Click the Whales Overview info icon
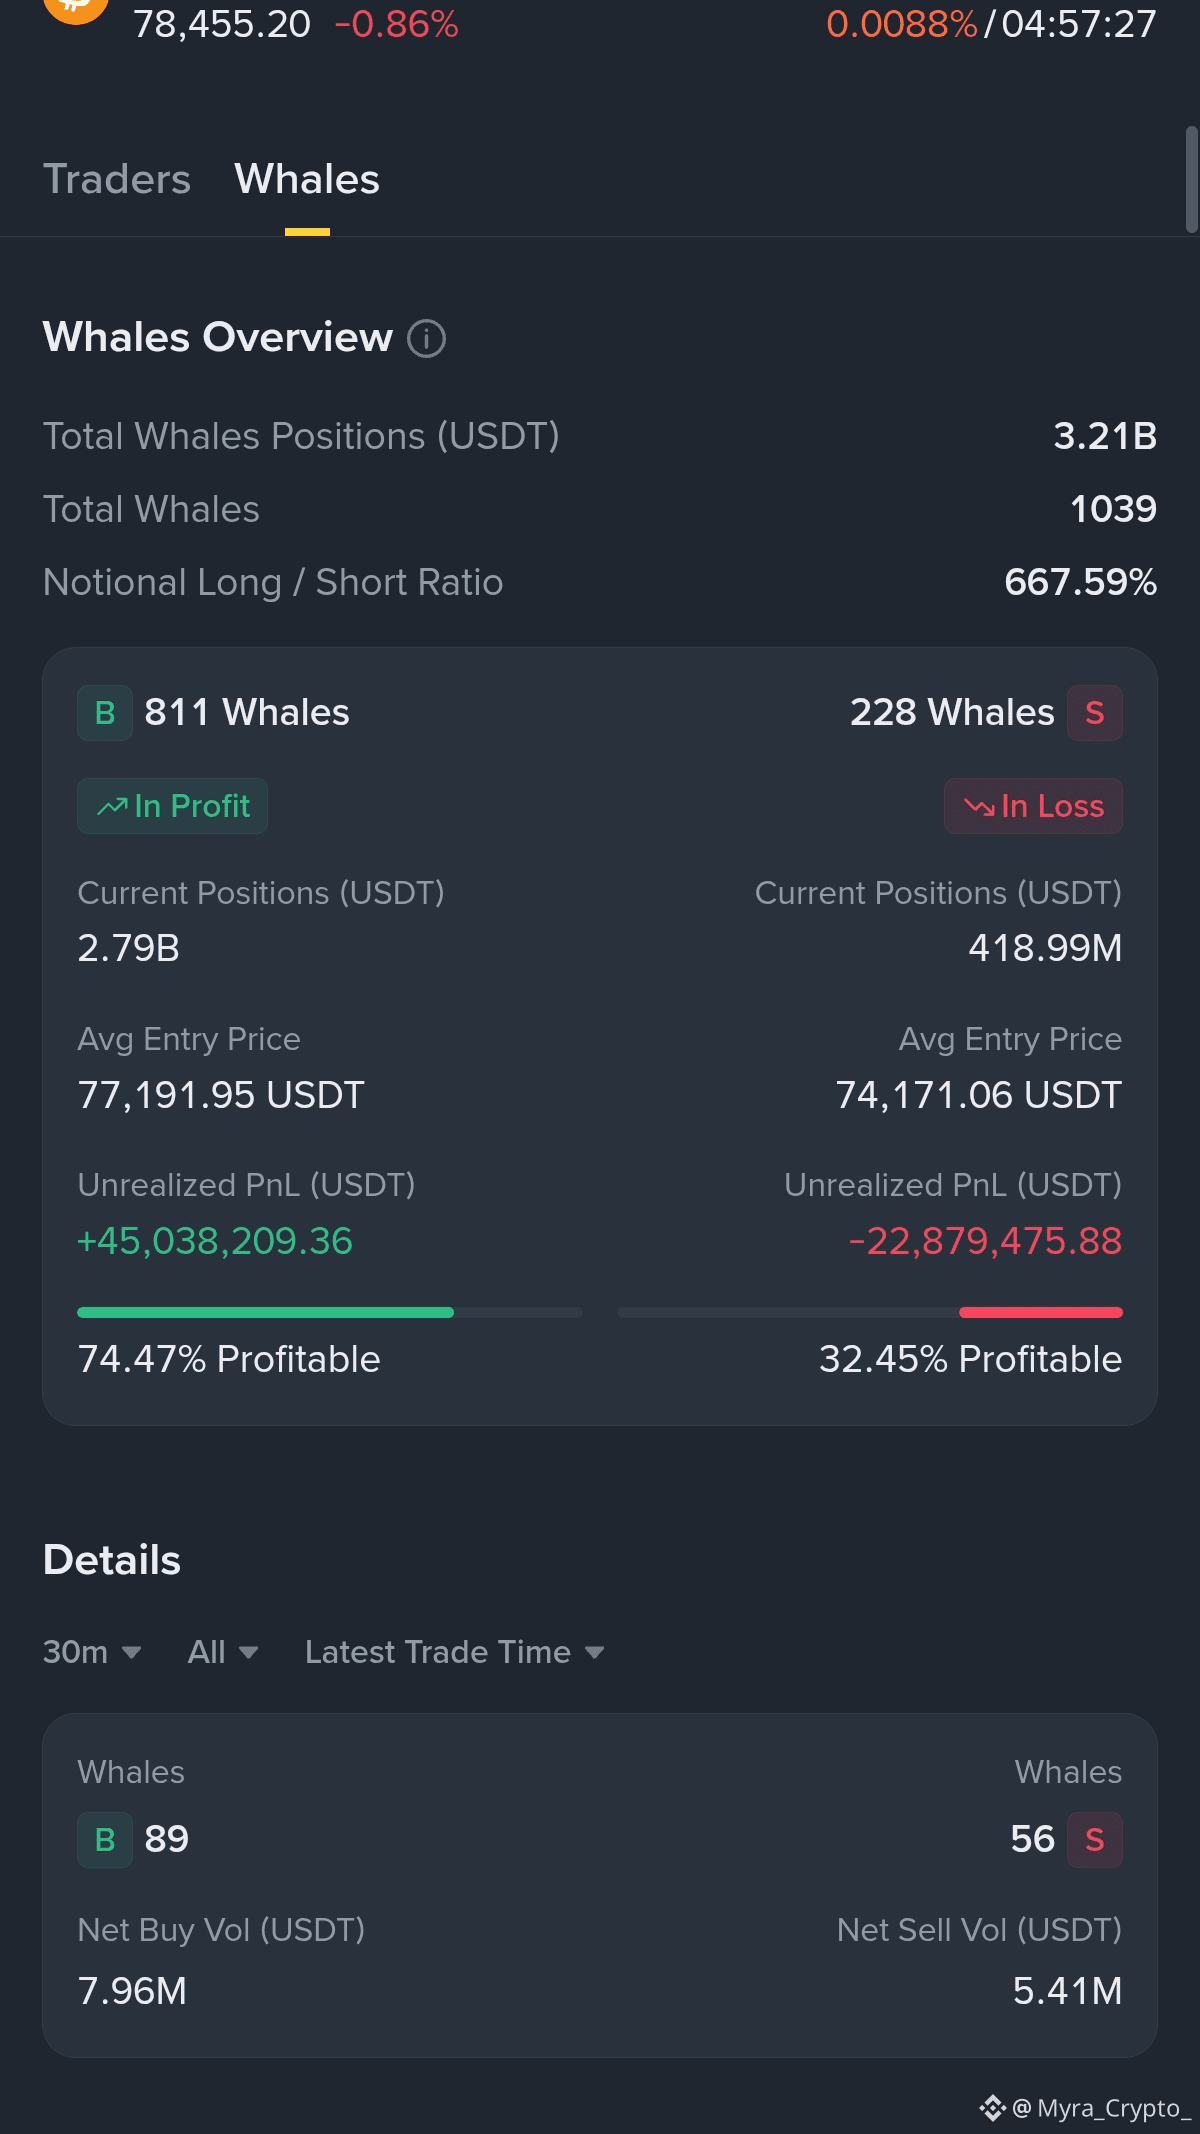This screenshot has height=2134, width=1200. coord(426,338)
